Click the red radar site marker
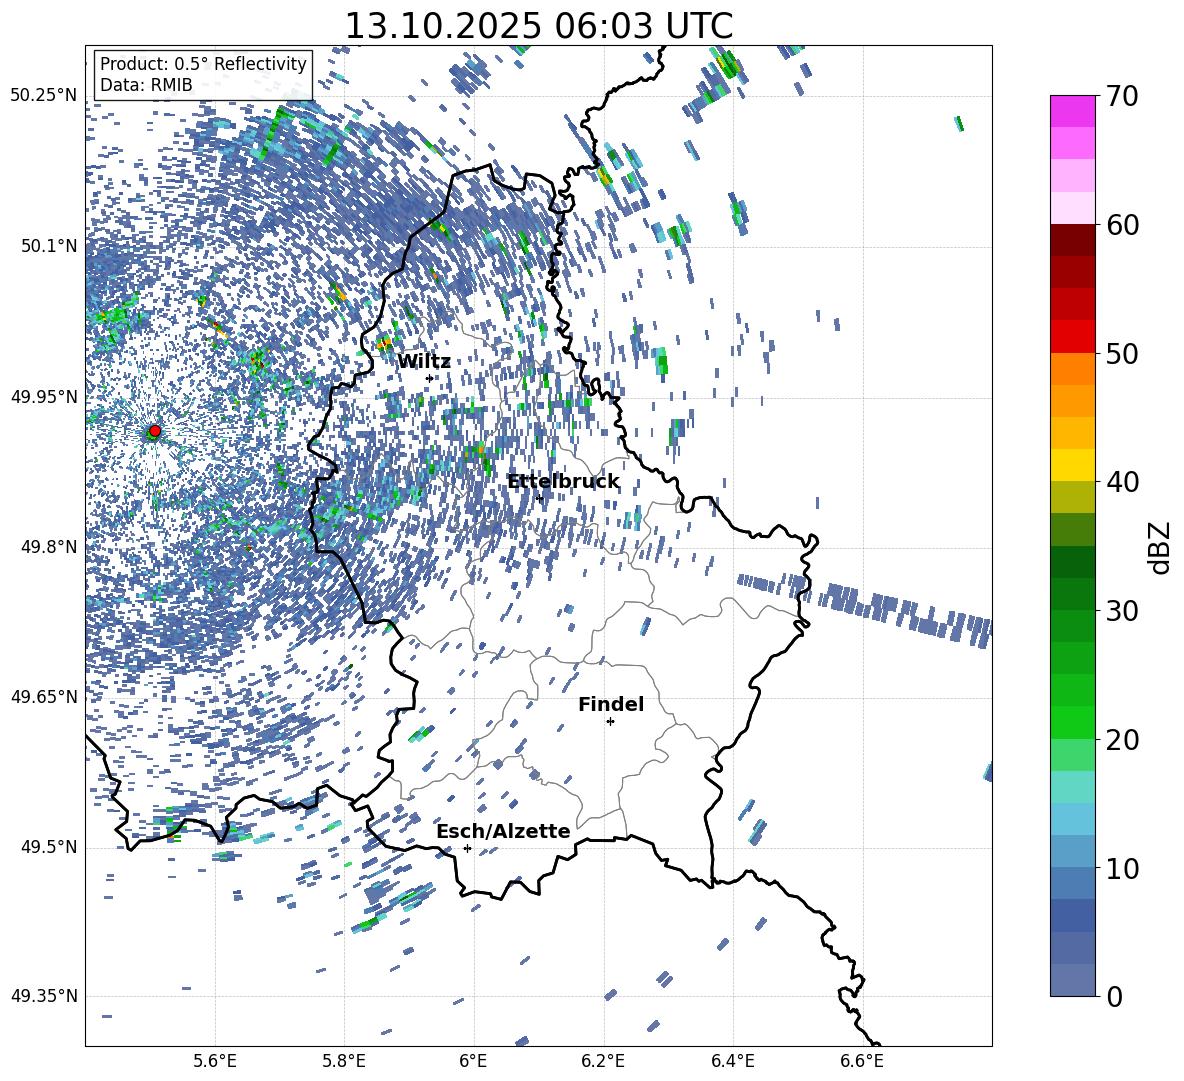Image resolution: width=1184 pixels, height=1081 pixels. pos(155,431)
